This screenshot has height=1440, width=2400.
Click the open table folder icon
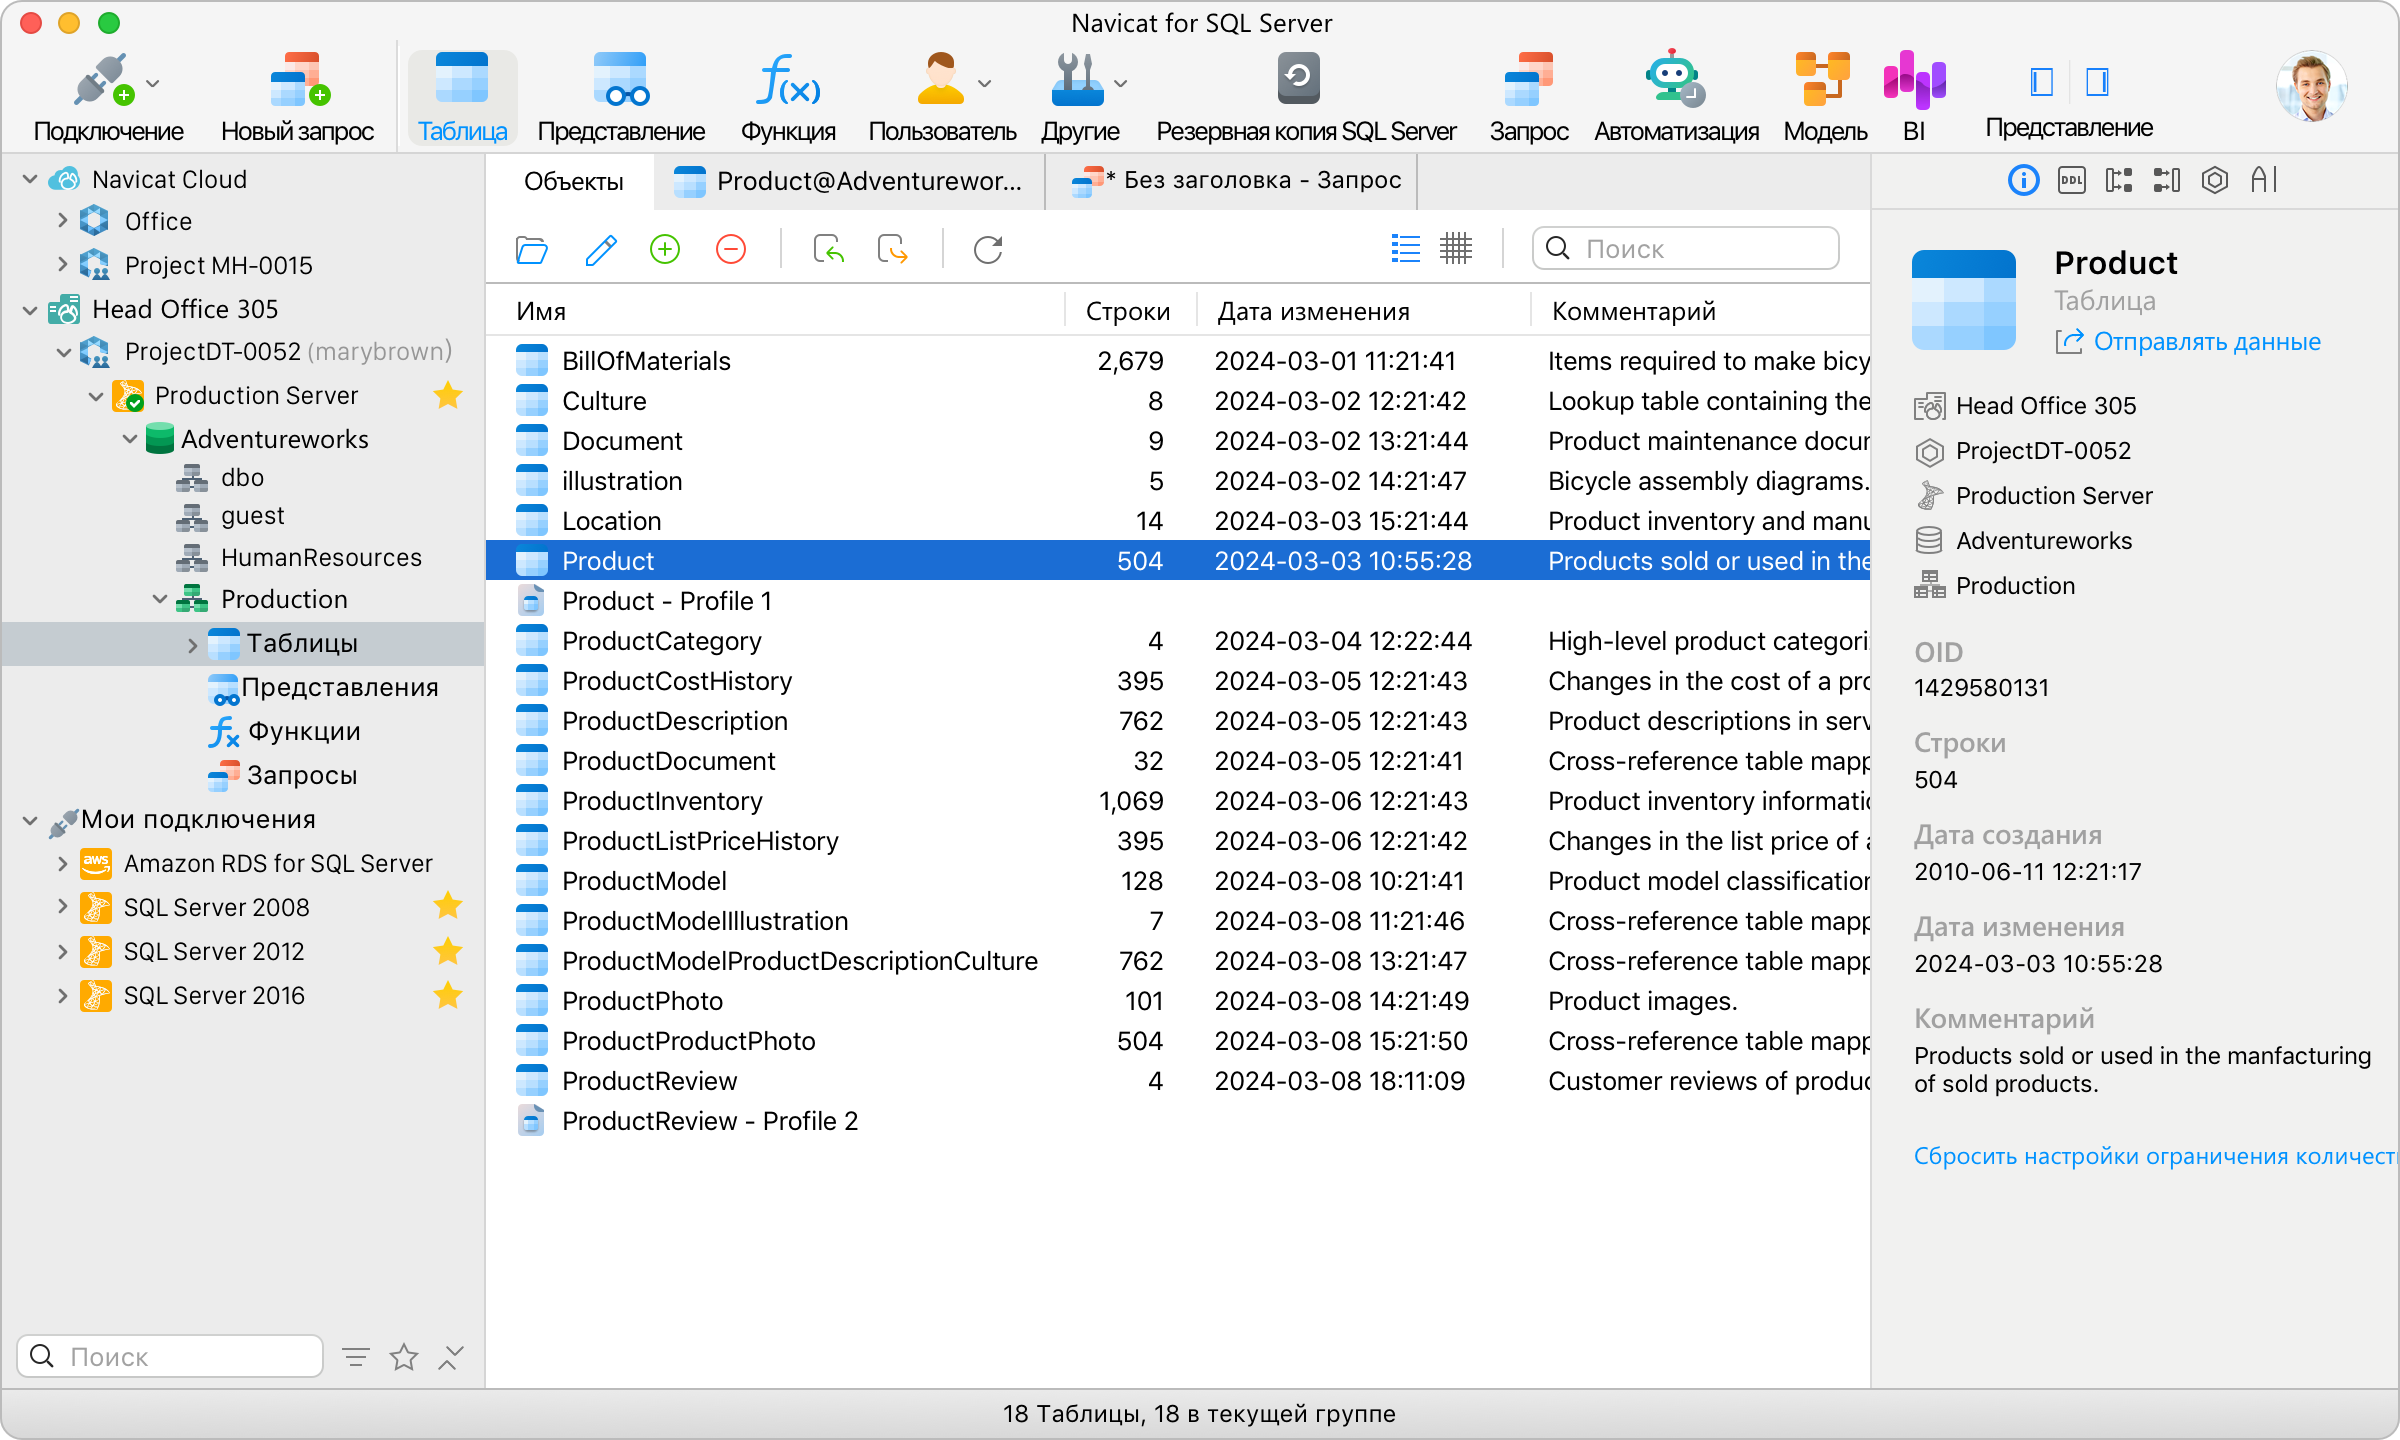pyautogui.click(x=531, y=249)
